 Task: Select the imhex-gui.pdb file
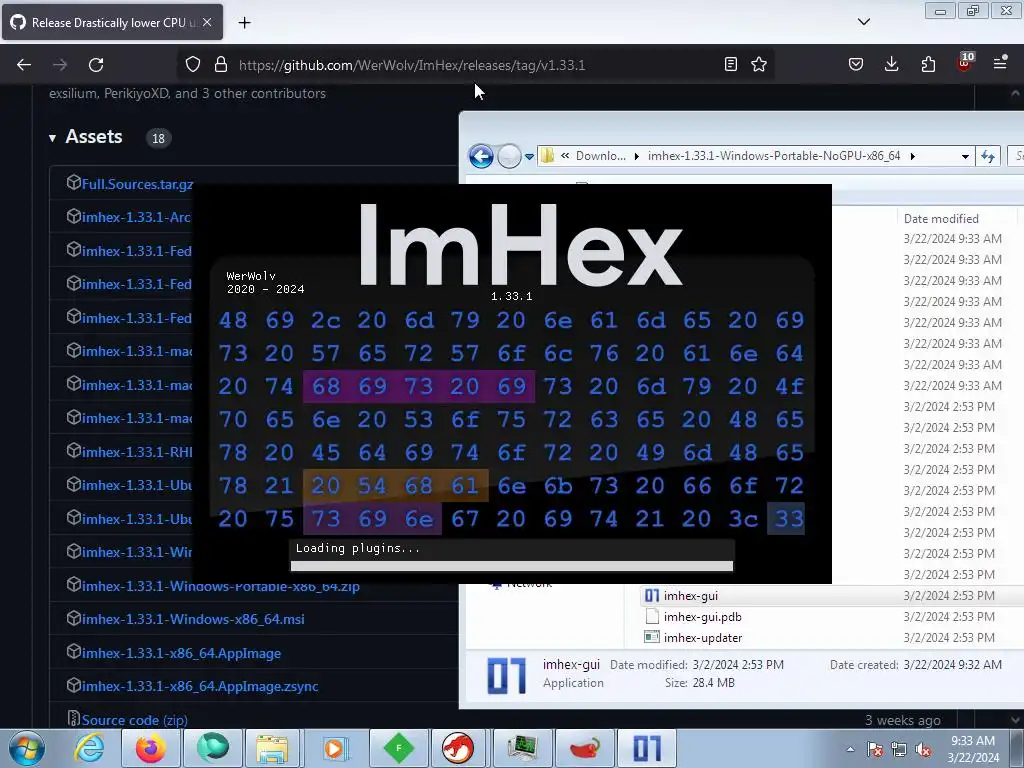[702, 616]
